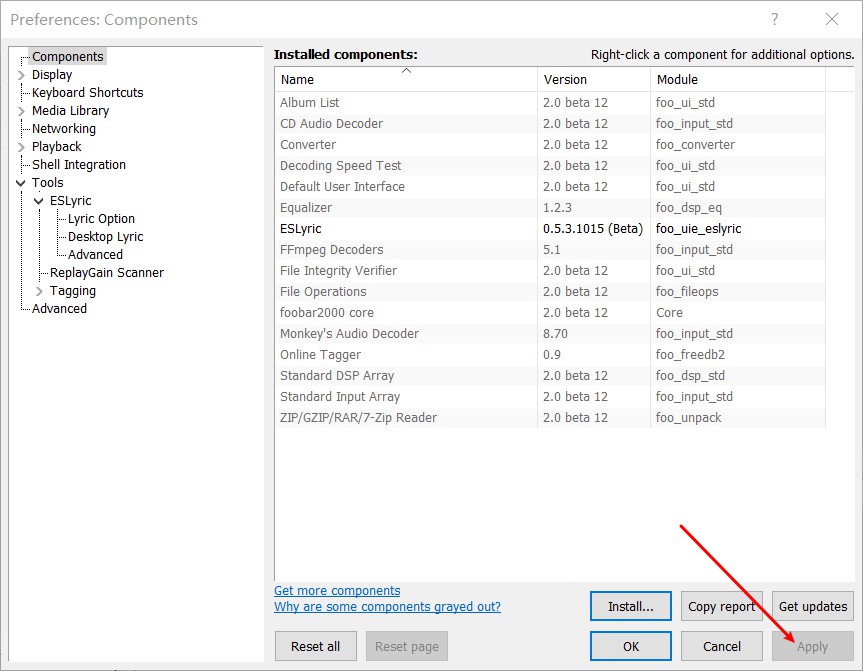This screenshot has width=863, height=671.
Task: Select the Monkey's Audio Decoder row
Action: (x=550, y=334)
